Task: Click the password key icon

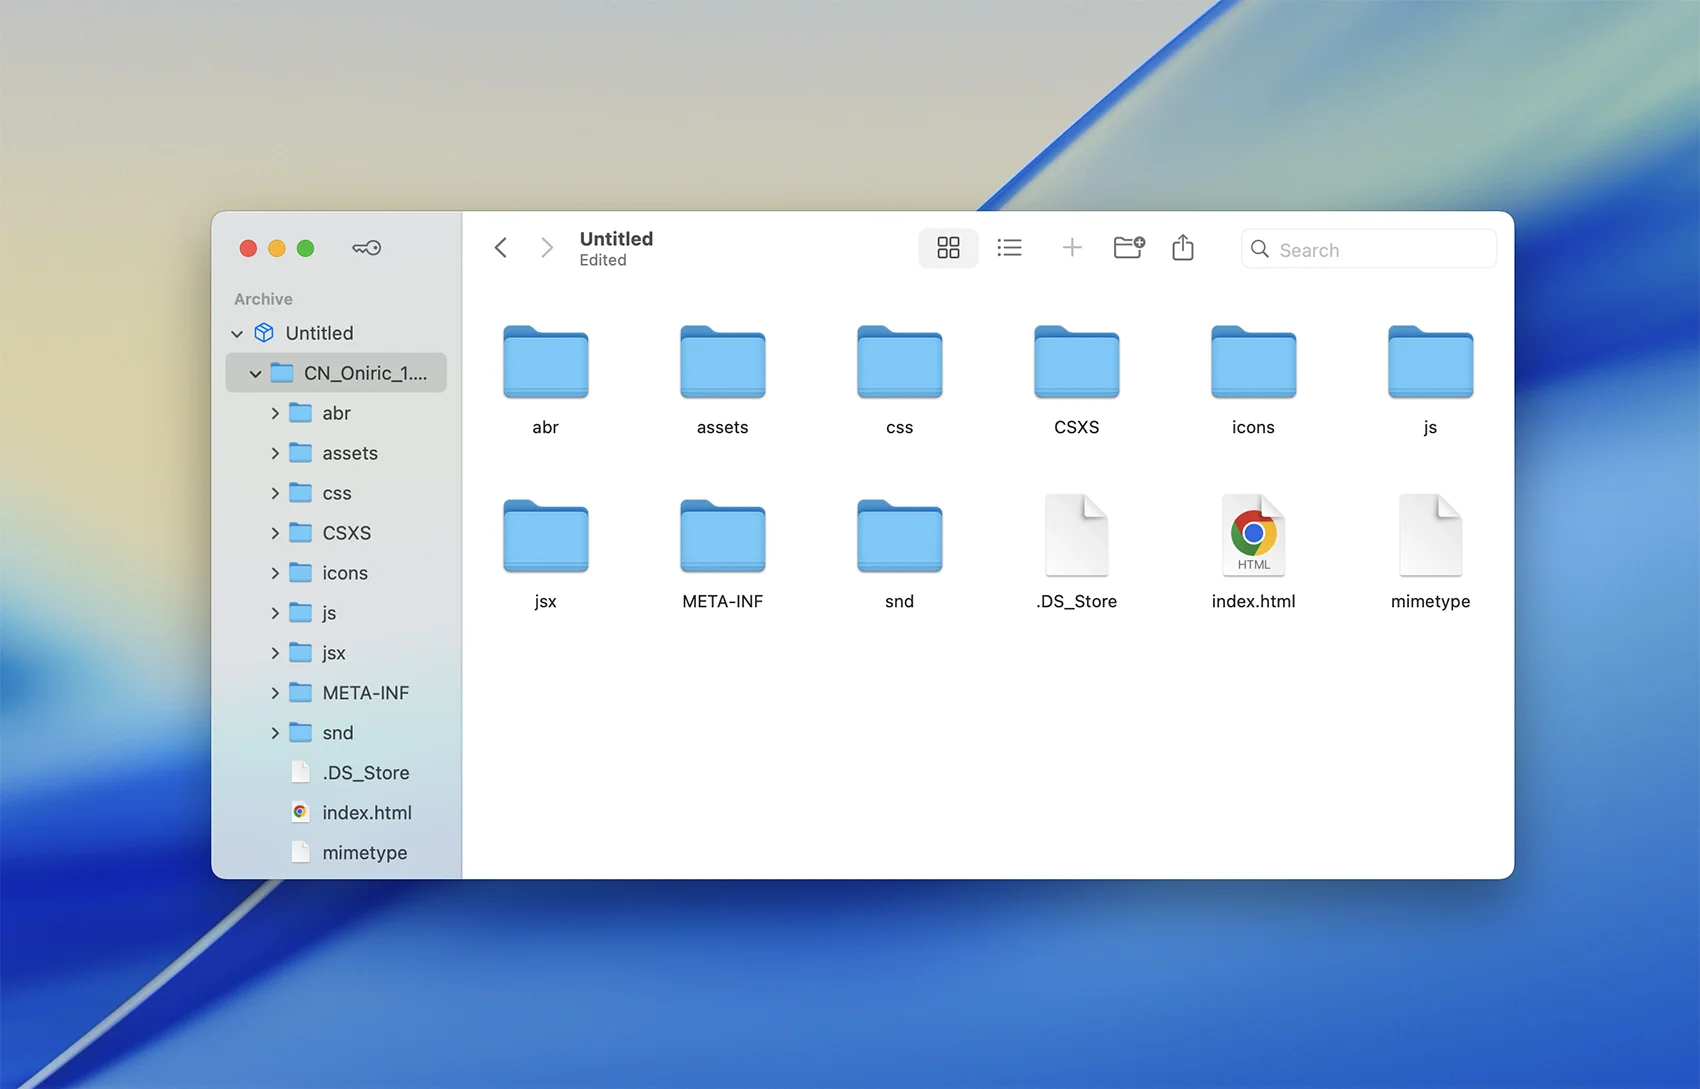Action: click(x=366, y=248)
